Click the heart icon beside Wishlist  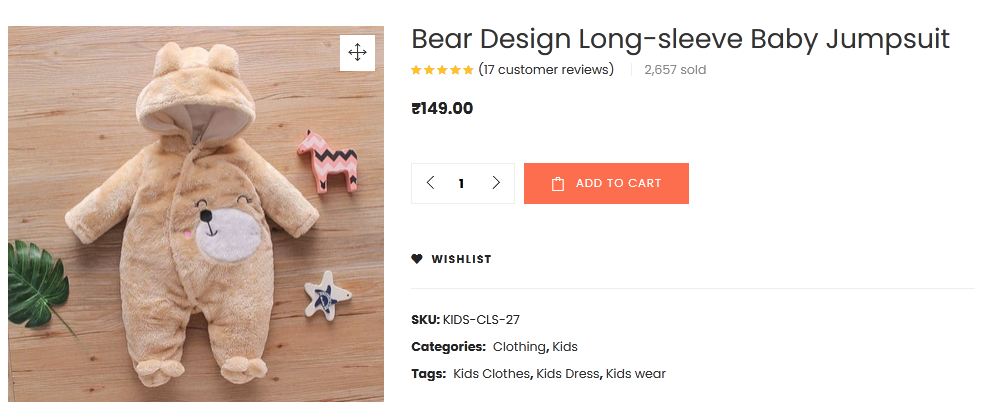click(x=417, y=259)
